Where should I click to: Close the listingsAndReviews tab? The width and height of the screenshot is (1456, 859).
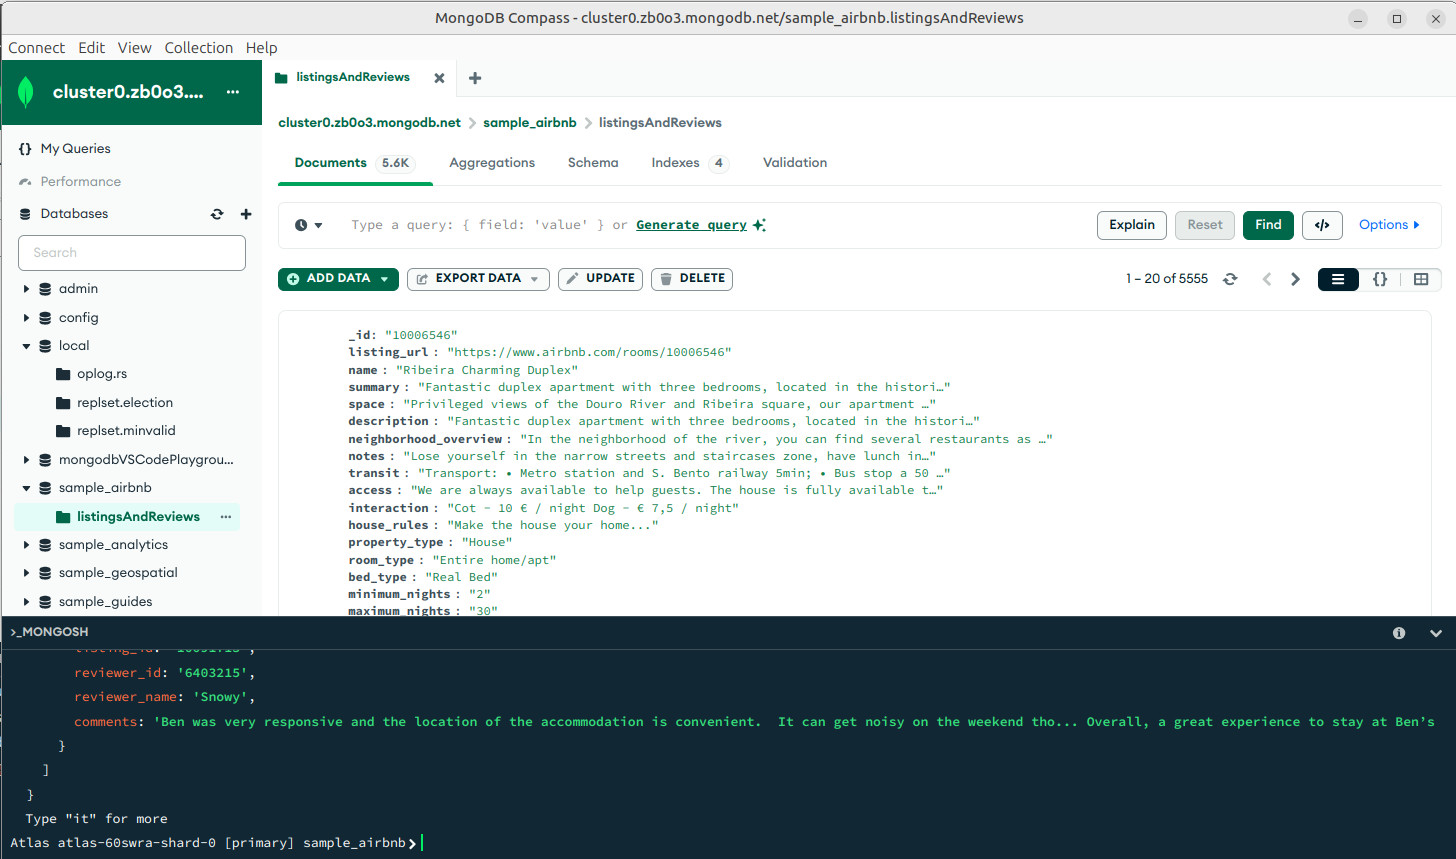[x=439, y=78]
